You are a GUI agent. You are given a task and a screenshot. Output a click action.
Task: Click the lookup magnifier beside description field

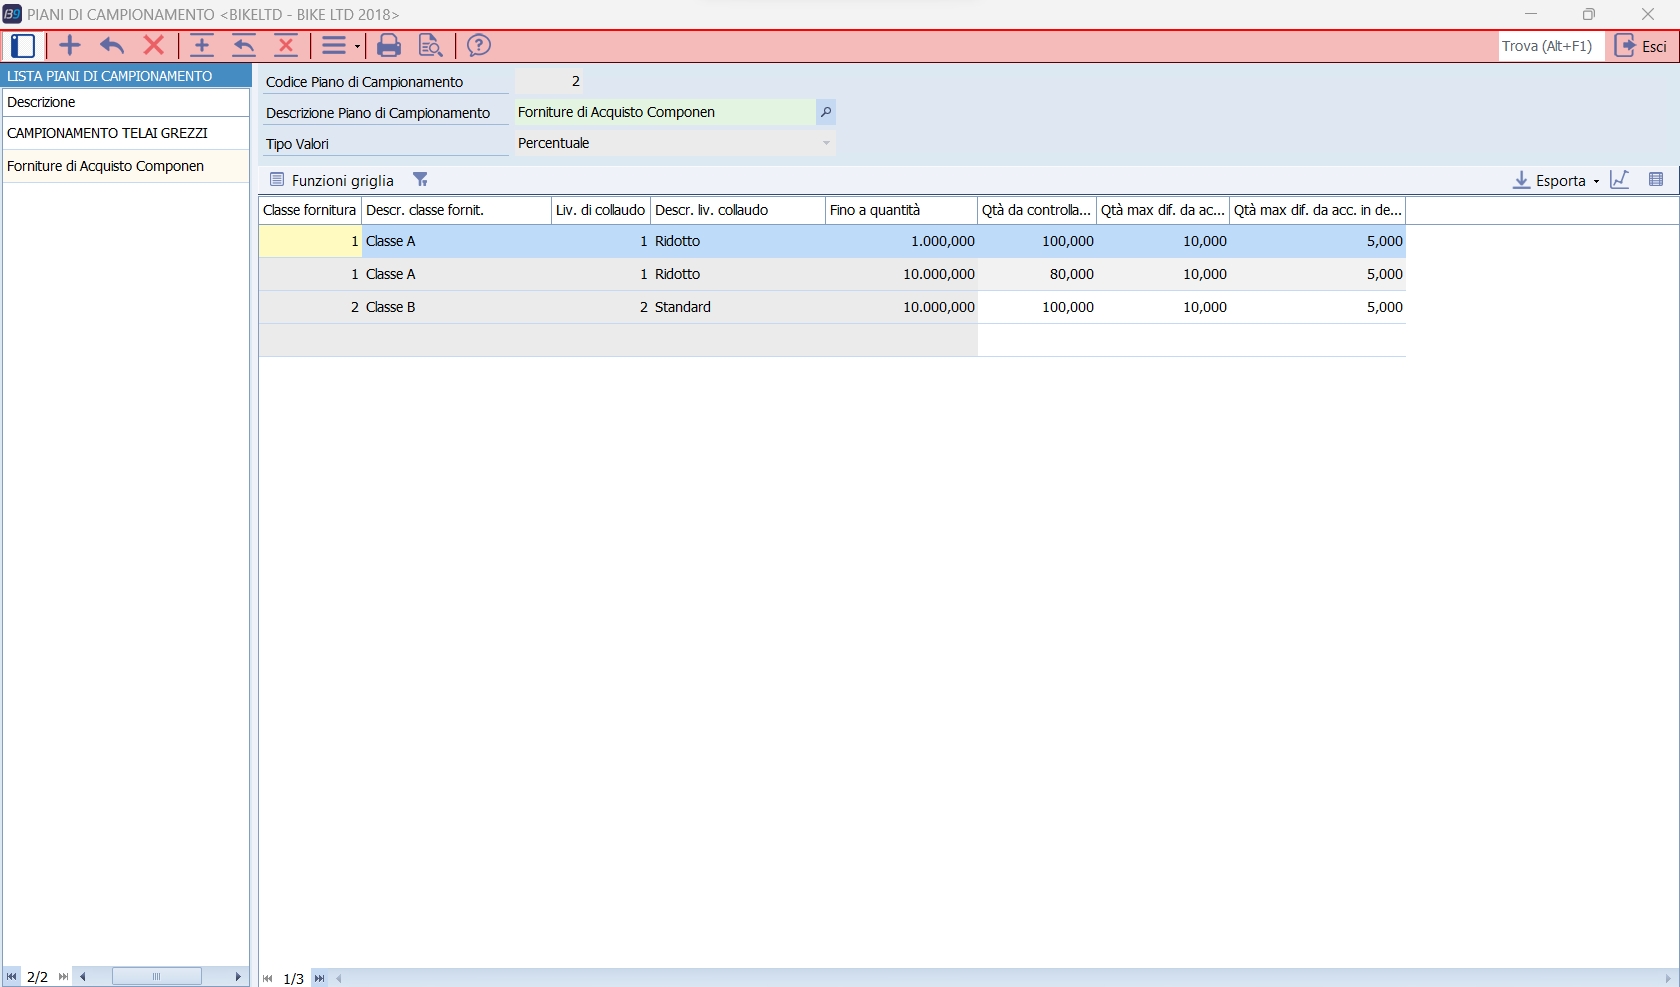point(826,112)
